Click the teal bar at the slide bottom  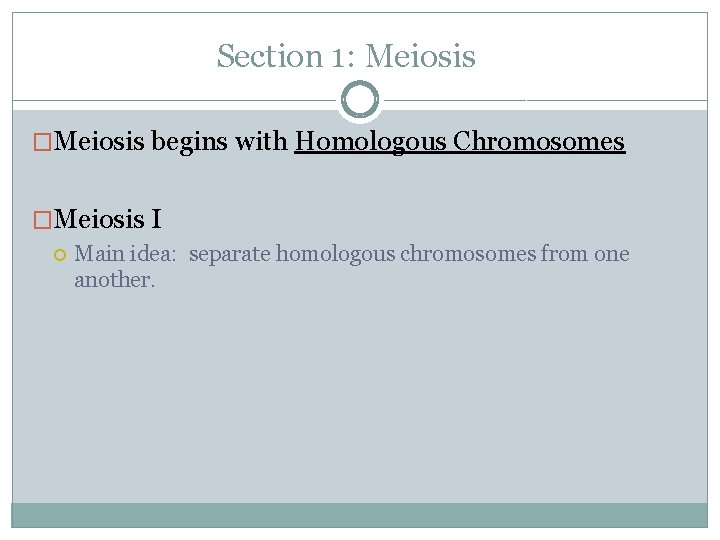360,514
